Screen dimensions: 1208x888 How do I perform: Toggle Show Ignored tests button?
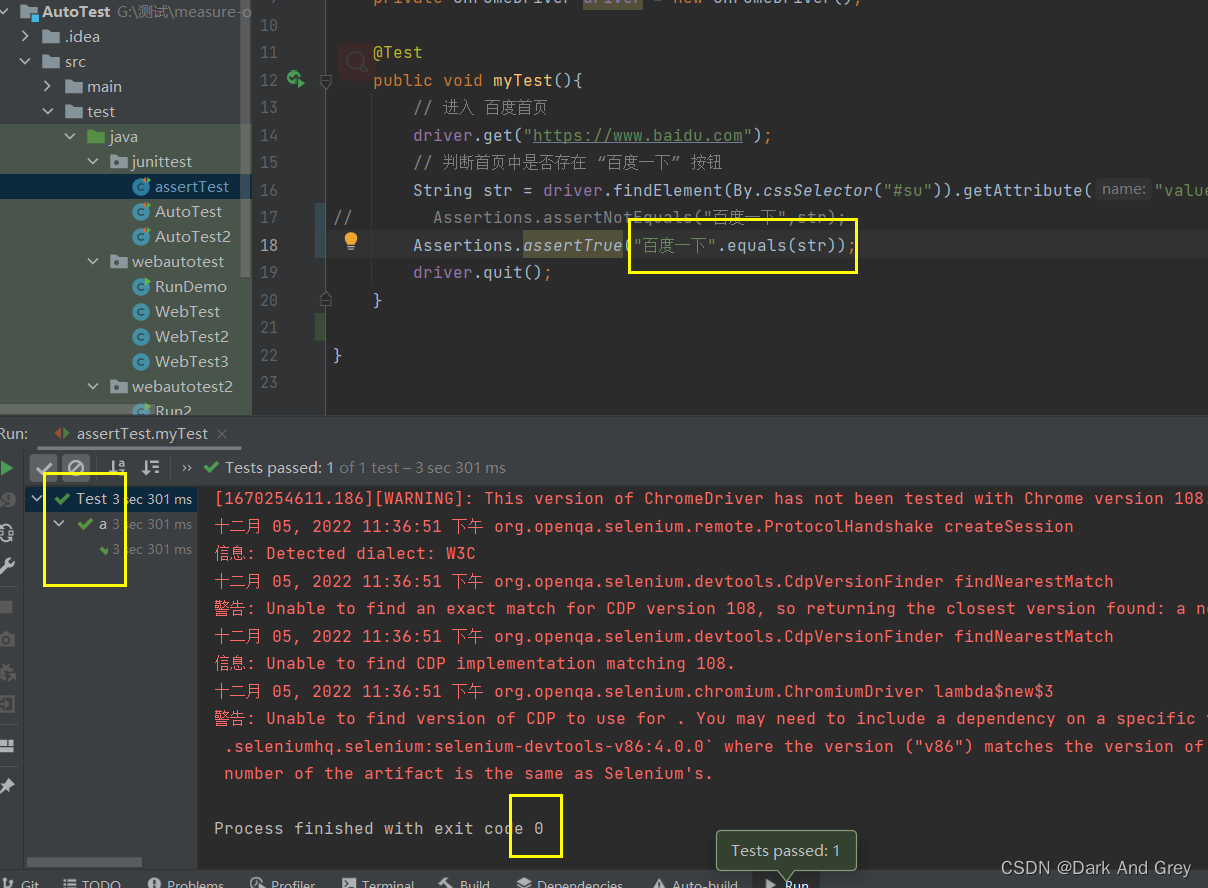coord(75,467)
